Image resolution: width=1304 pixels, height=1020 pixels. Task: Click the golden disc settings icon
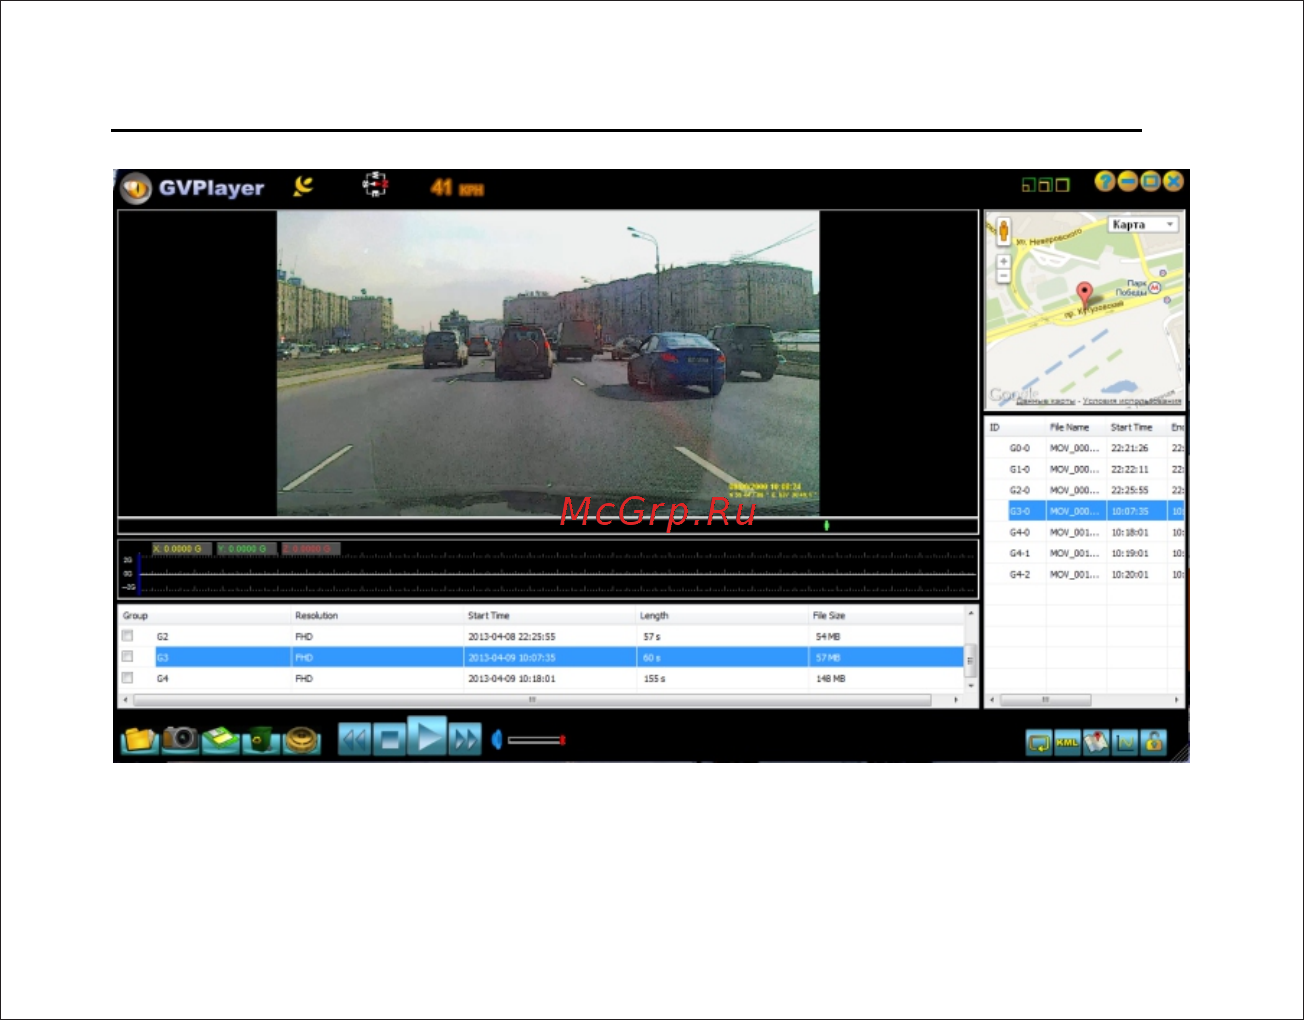[301, 739]
